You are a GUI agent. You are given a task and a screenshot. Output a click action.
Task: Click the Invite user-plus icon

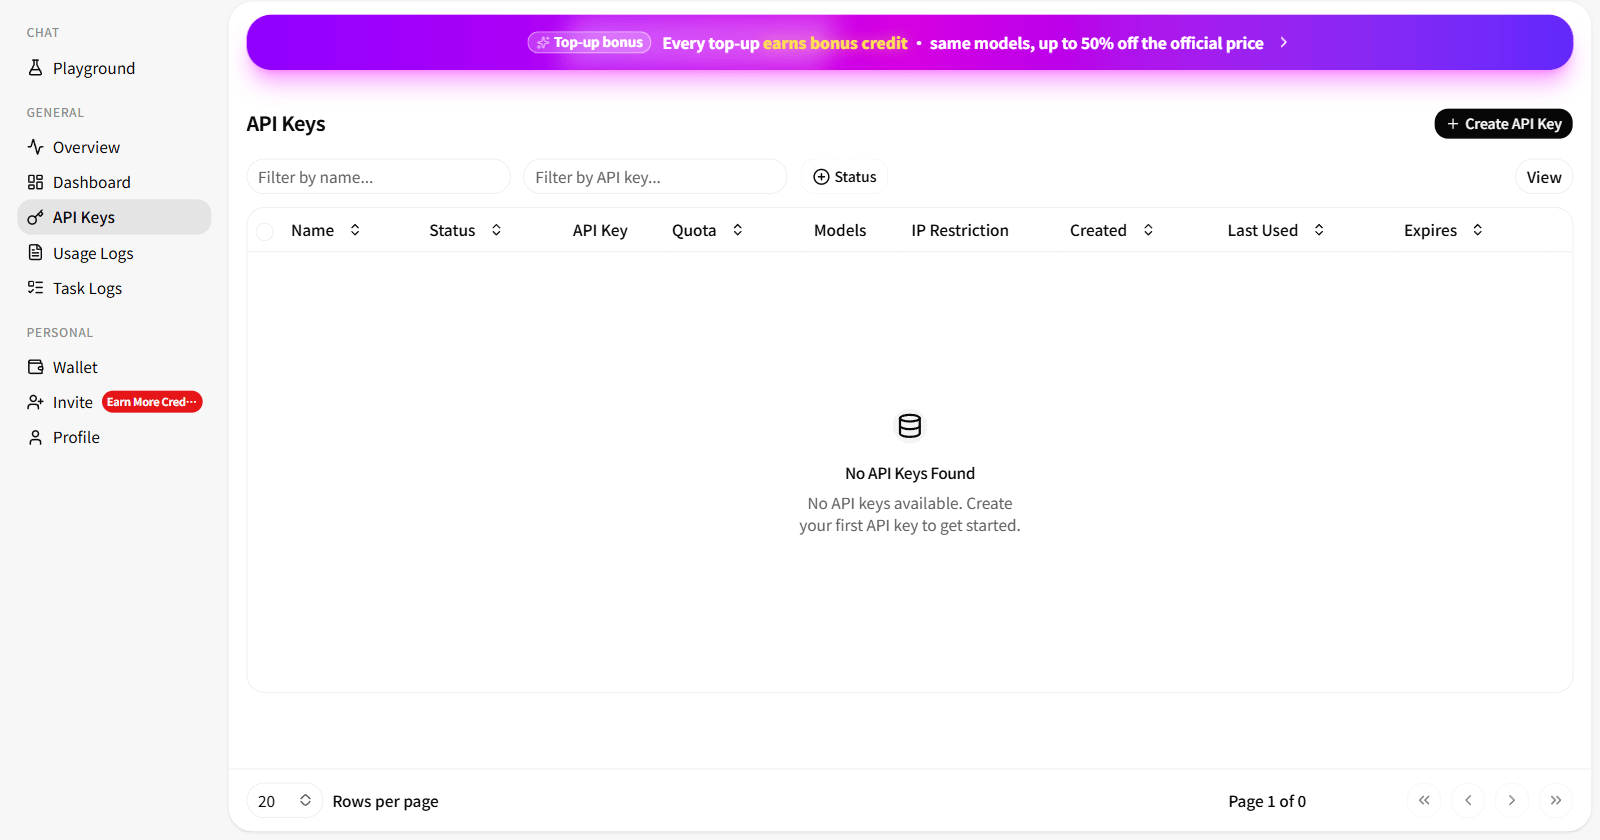35,402
